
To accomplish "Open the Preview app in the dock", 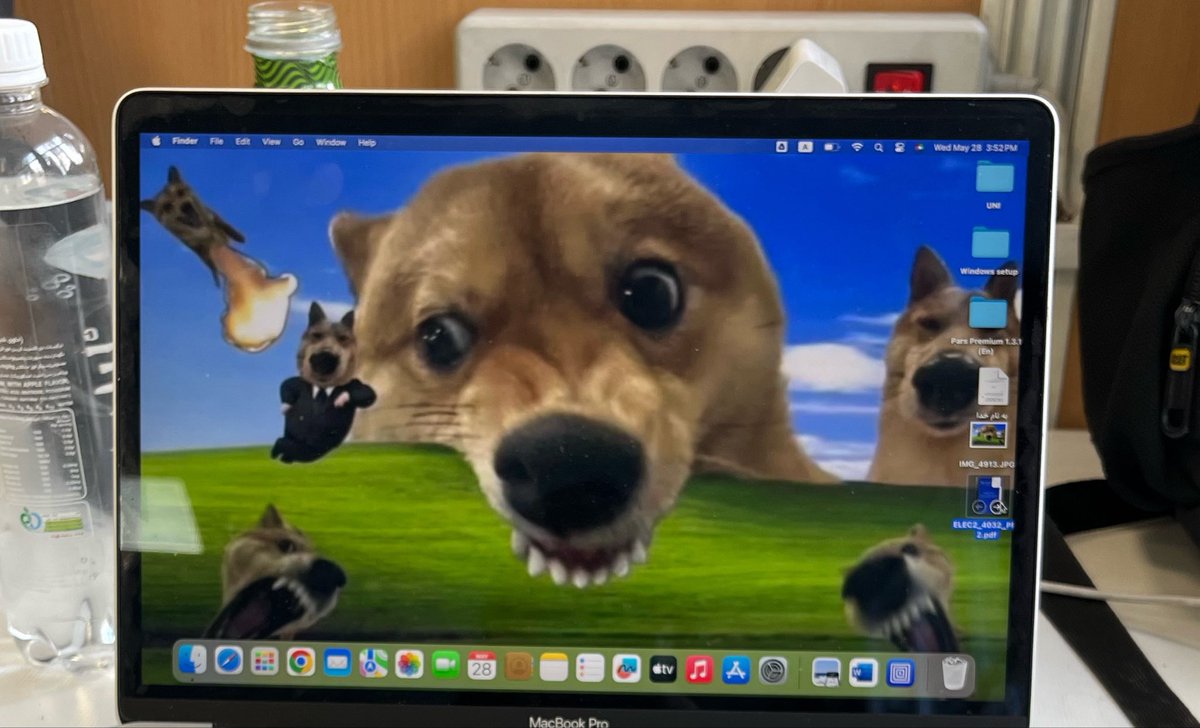I will coord(826,672).
